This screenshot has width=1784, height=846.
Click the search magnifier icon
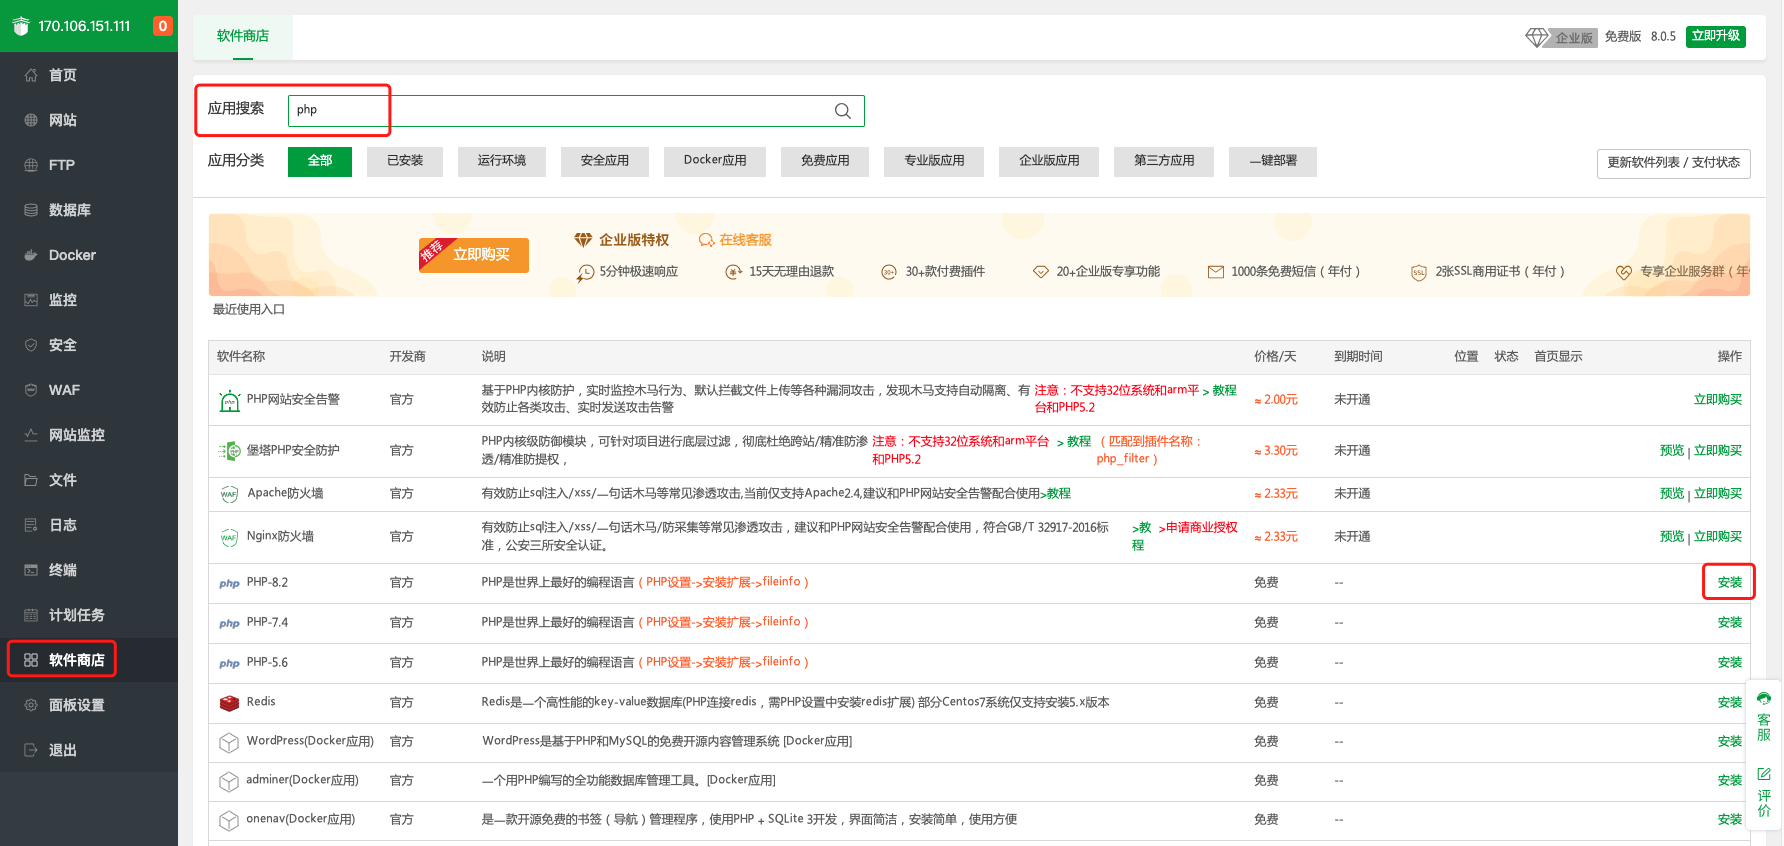tap(843, 111)
